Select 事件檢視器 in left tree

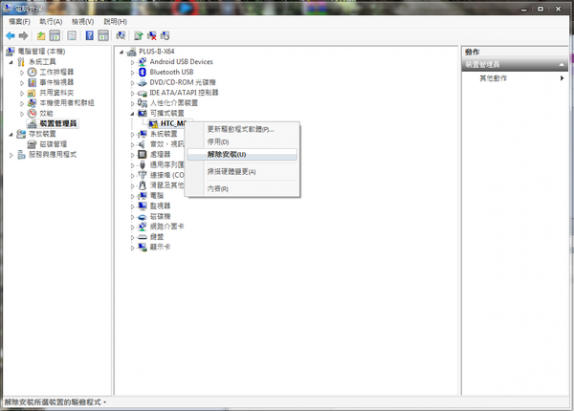click(56, 82)
